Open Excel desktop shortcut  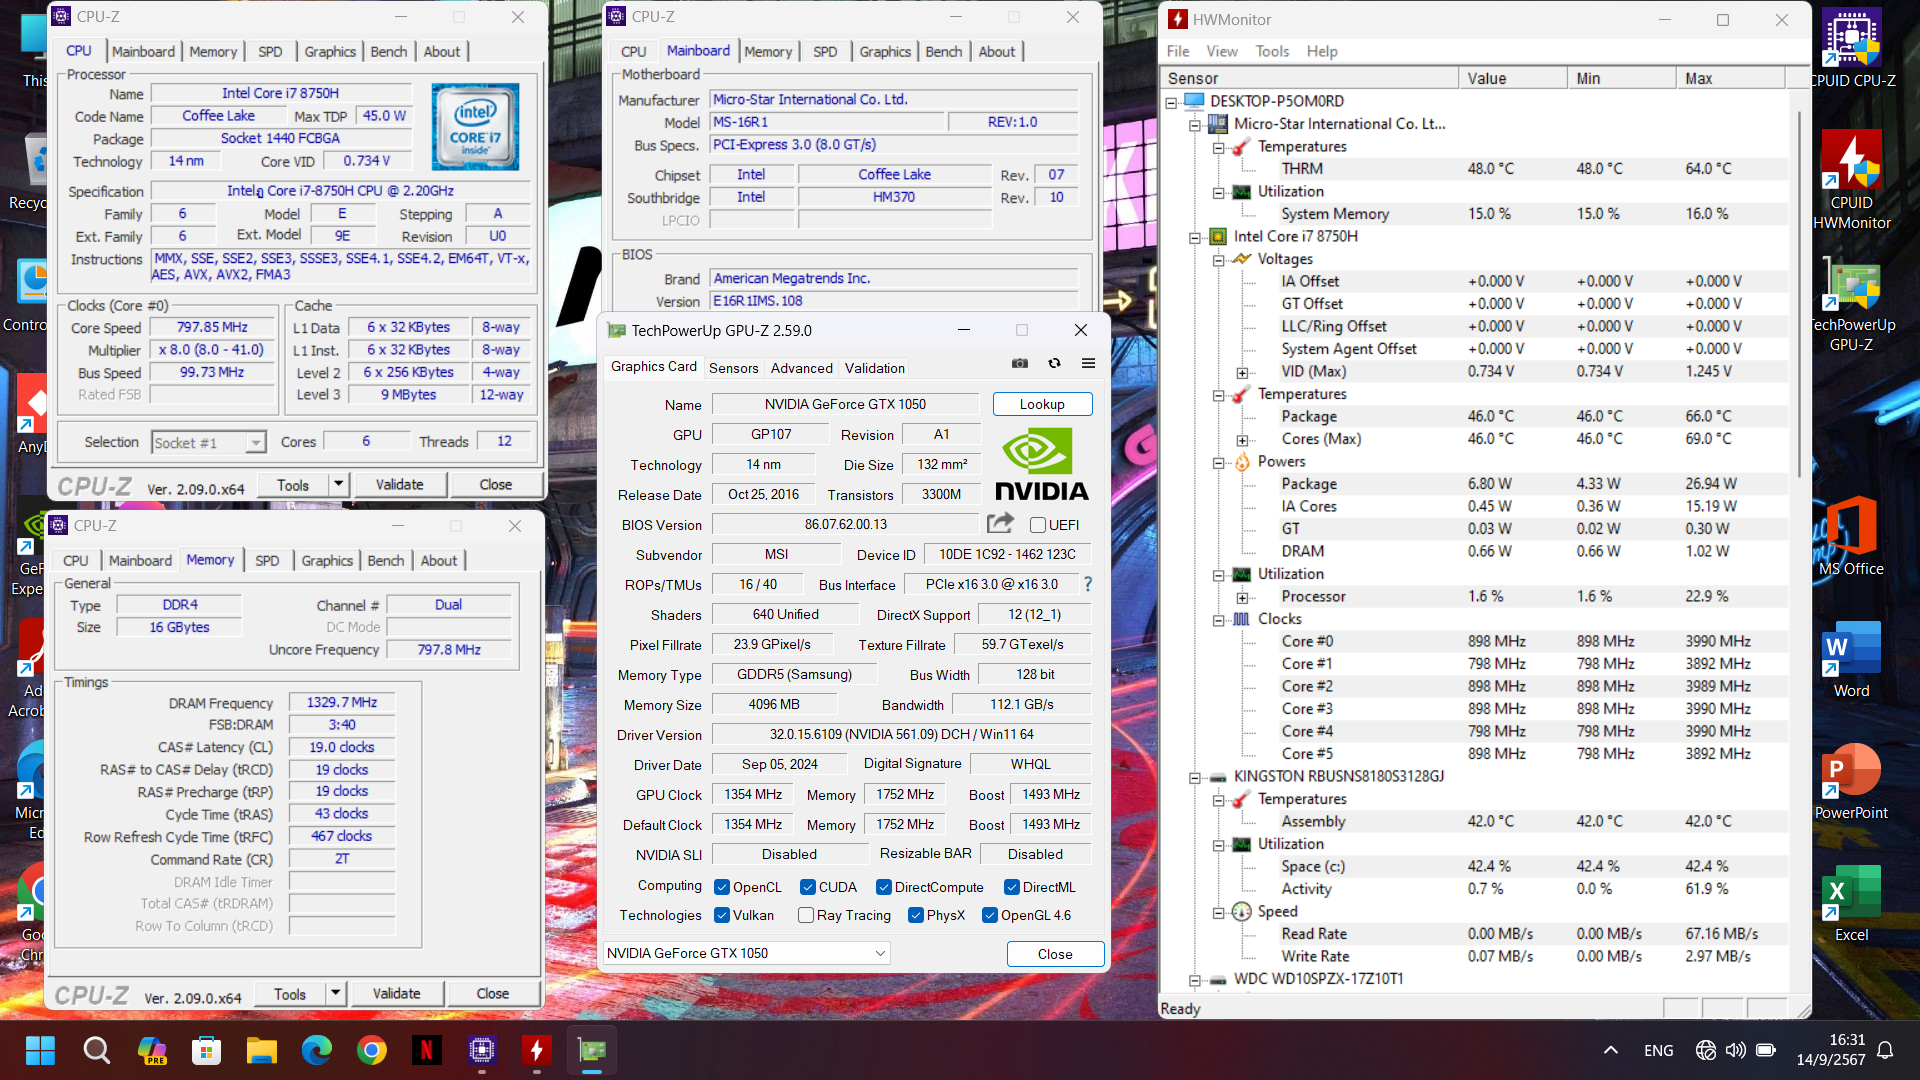pos(1852,902)
